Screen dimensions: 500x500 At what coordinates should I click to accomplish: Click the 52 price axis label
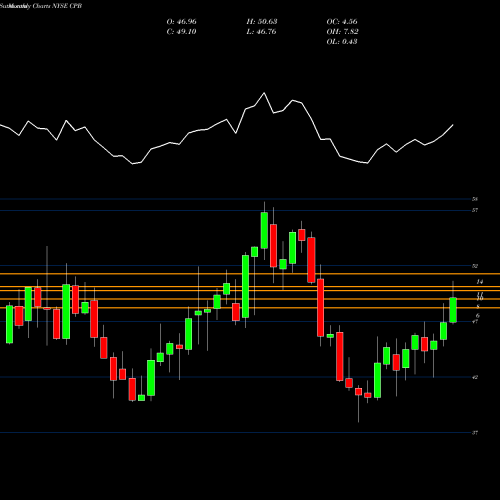[x=475, y=266]
